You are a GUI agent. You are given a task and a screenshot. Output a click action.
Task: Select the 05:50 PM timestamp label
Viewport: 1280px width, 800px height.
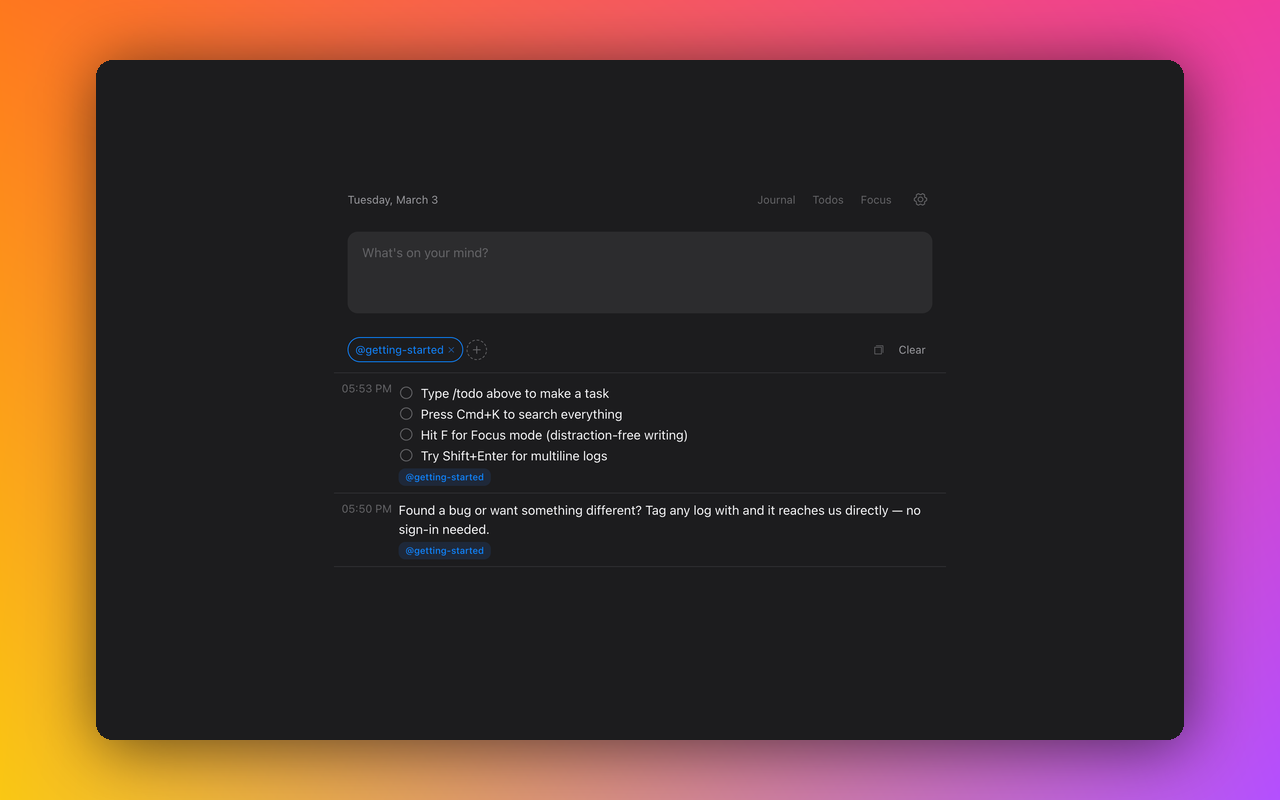(365, 508)
